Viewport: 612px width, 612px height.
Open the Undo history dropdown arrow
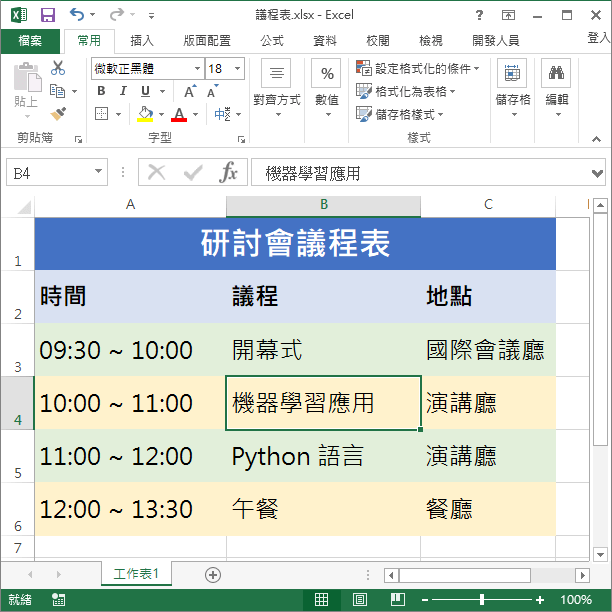tap(93, 15)
